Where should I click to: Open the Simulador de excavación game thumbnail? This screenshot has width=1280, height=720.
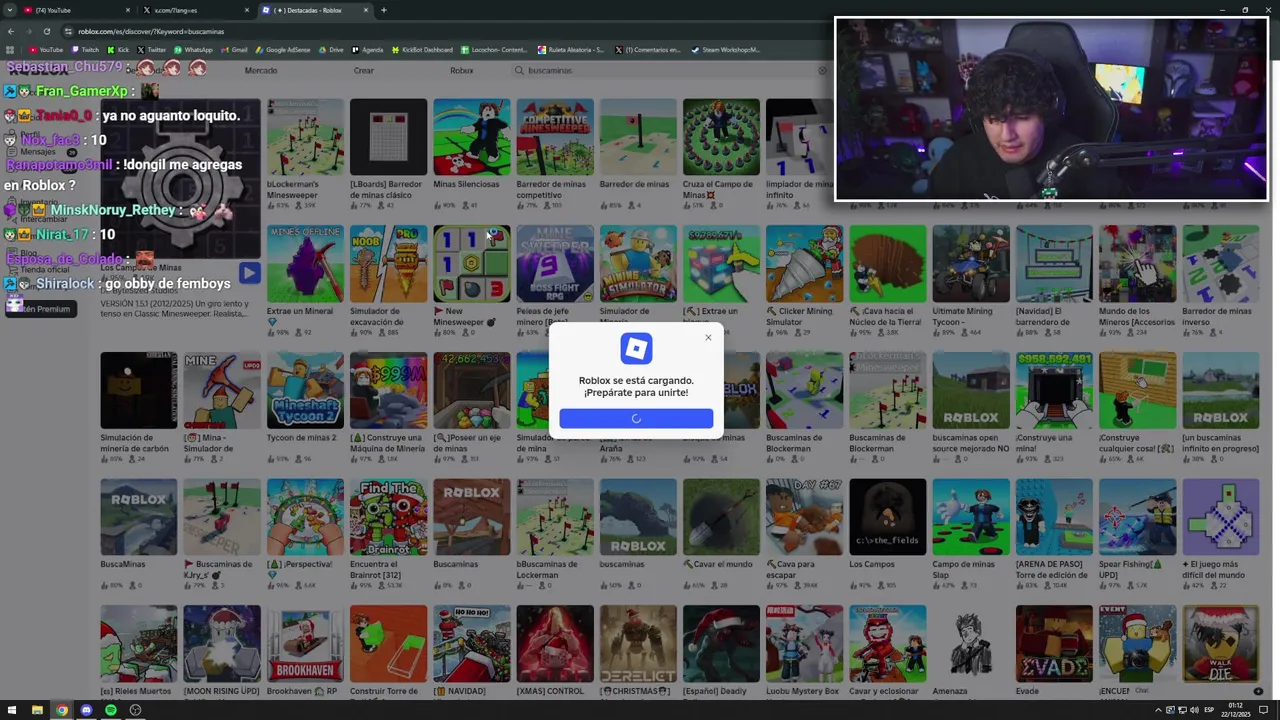[388, 264]
